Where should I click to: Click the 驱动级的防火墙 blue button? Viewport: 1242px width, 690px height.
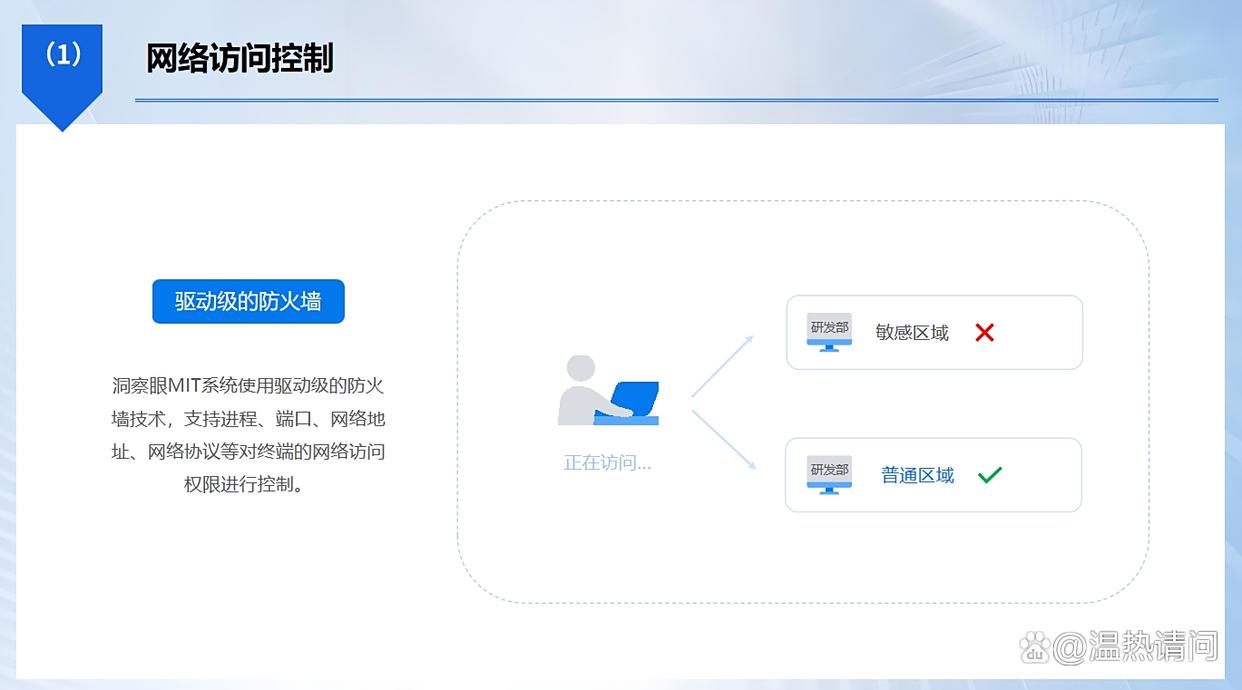(x=248, y=301)
